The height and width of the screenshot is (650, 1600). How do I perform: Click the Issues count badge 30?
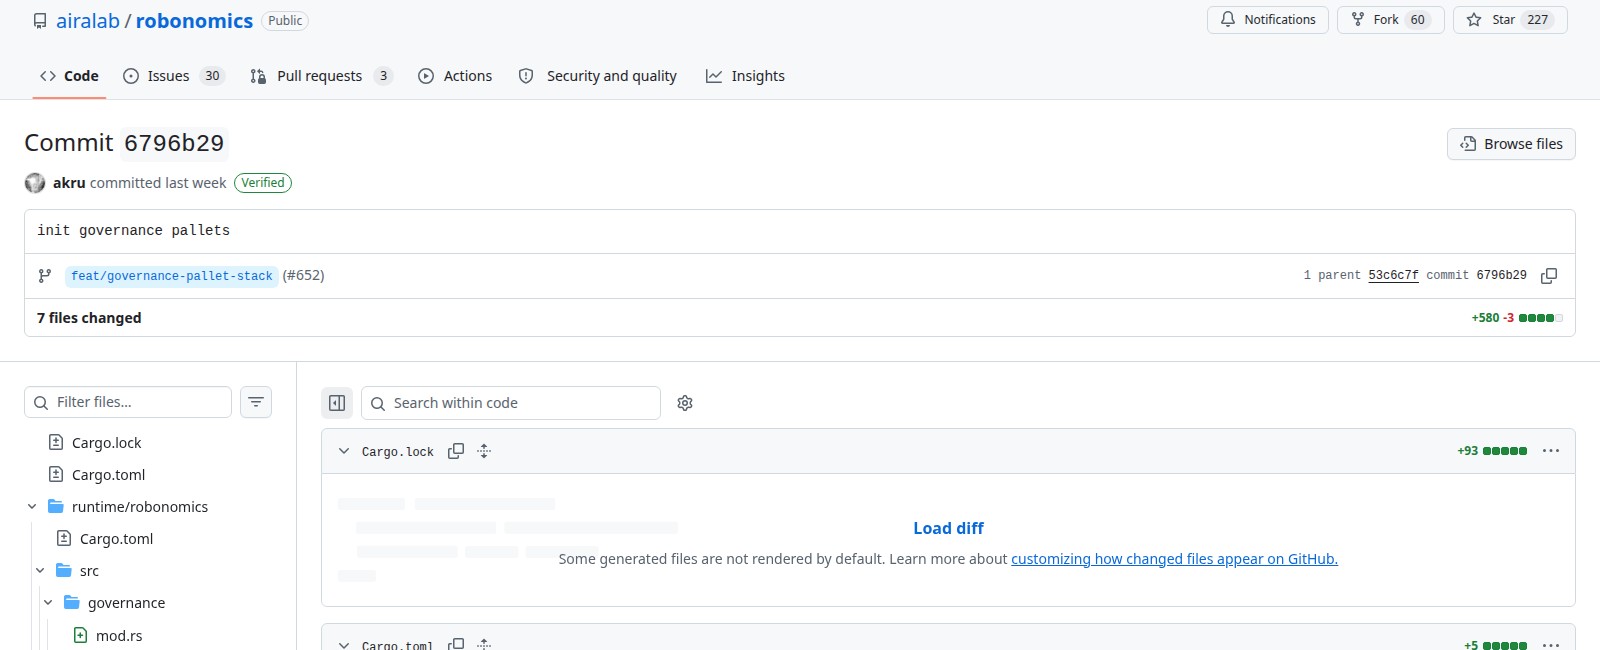[x=212, y=76]
